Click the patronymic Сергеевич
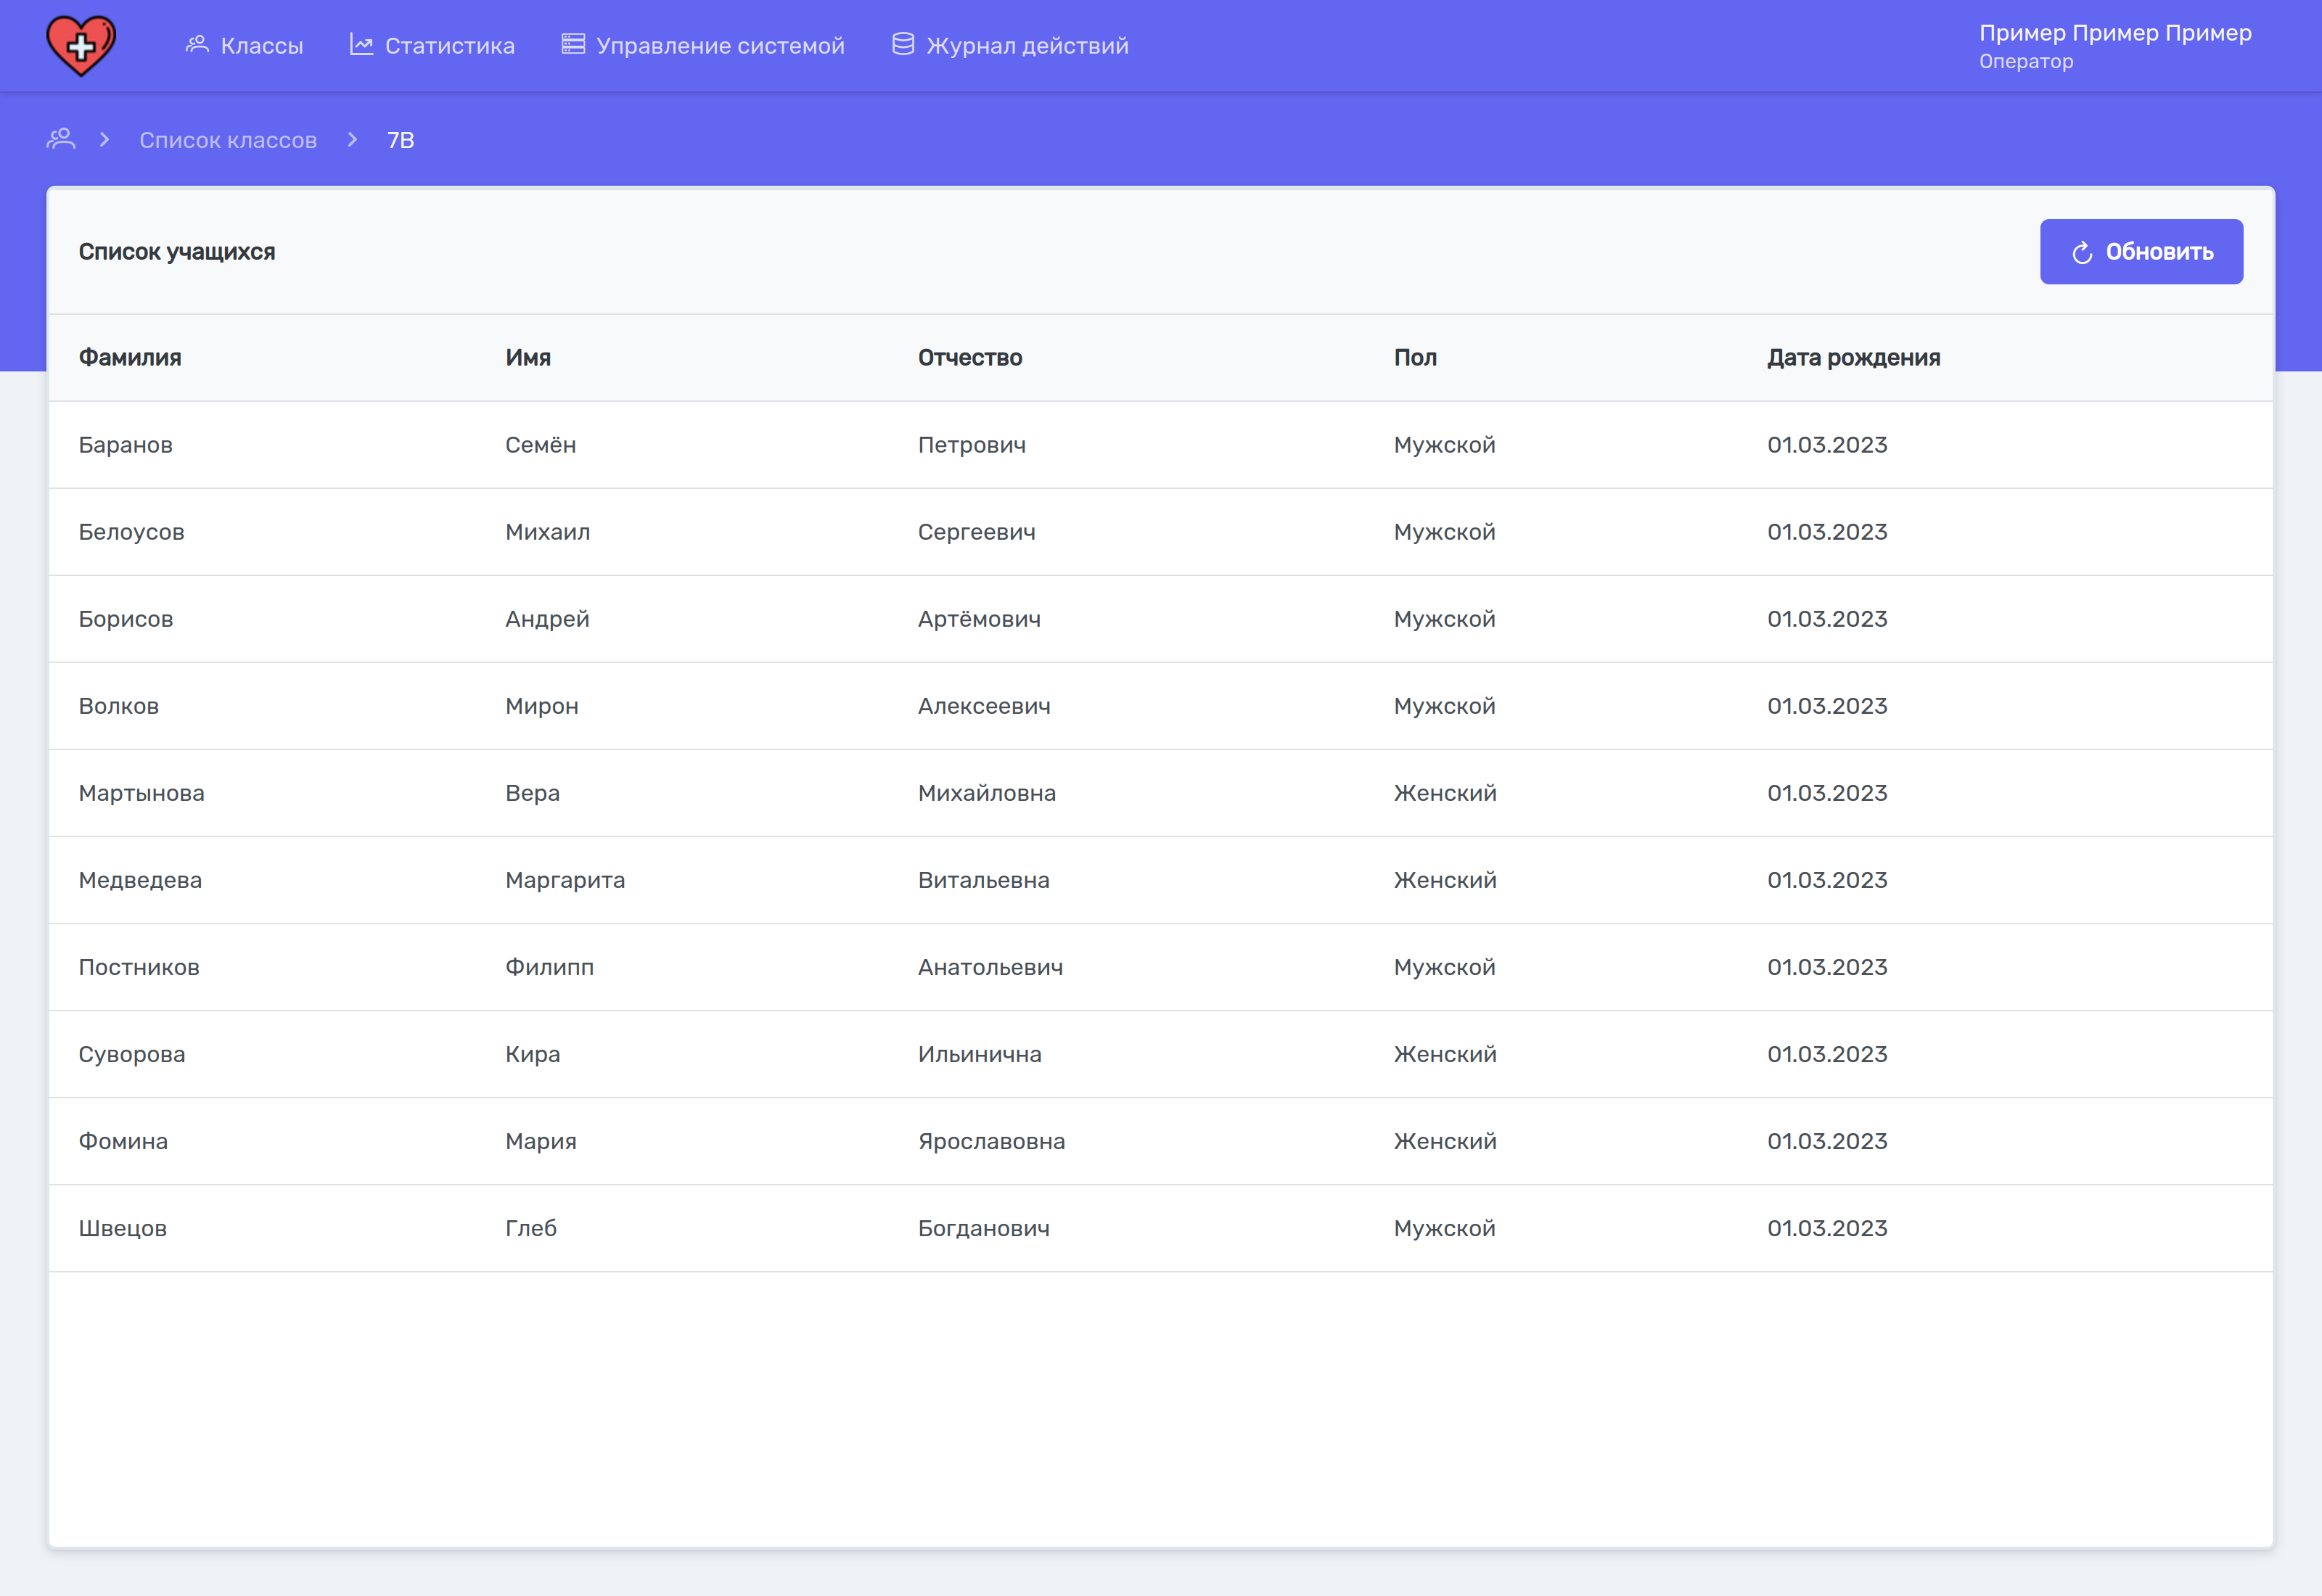The image size is (2322, 1596). [x=977, y=532]
